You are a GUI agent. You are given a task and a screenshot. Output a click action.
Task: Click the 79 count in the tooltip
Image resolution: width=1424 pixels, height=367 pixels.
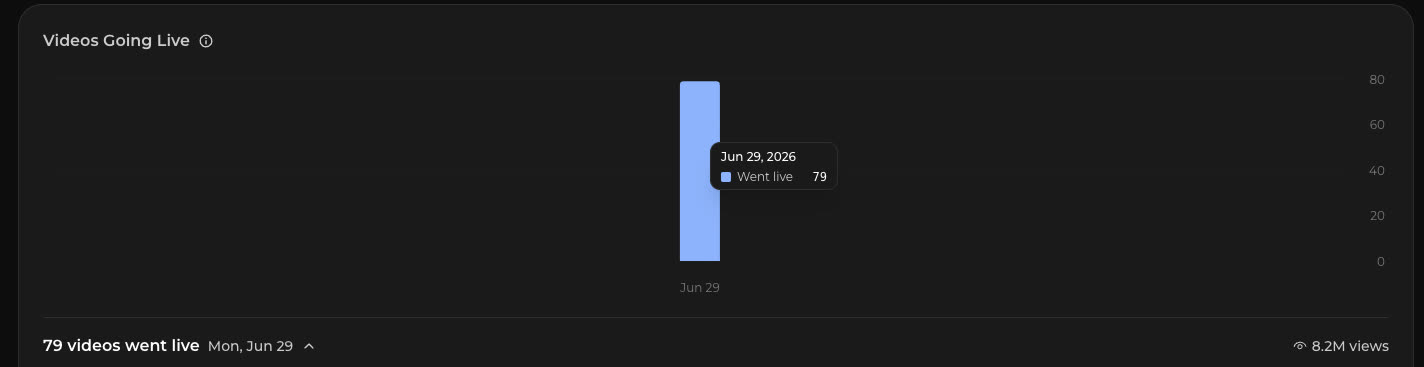click(819, 177)
